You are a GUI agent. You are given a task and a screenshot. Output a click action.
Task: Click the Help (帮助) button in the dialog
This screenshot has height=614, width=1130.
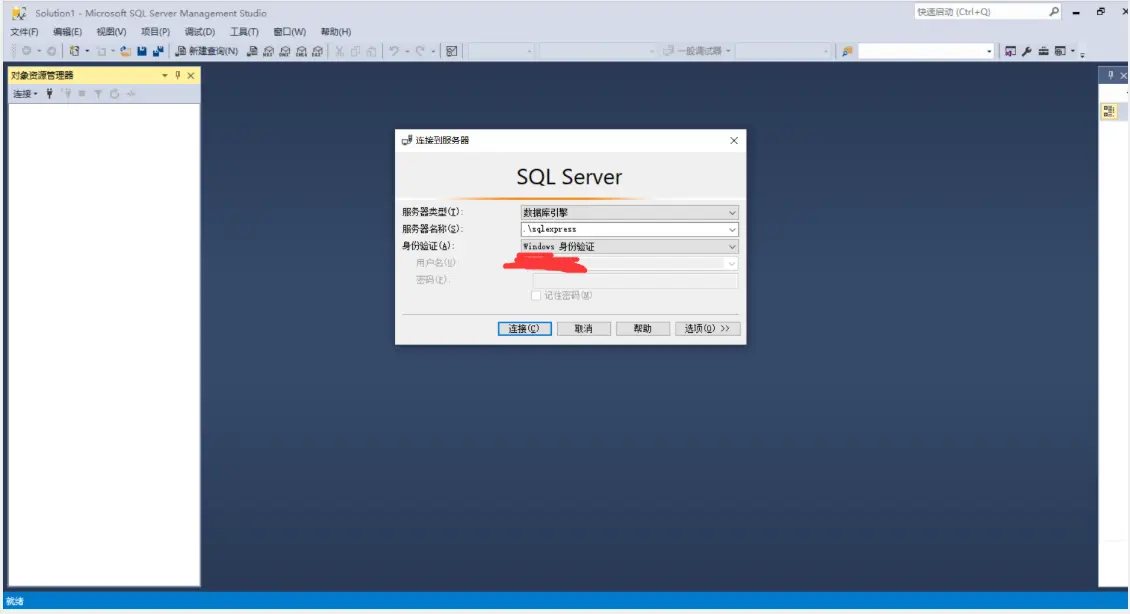point(643,329)
